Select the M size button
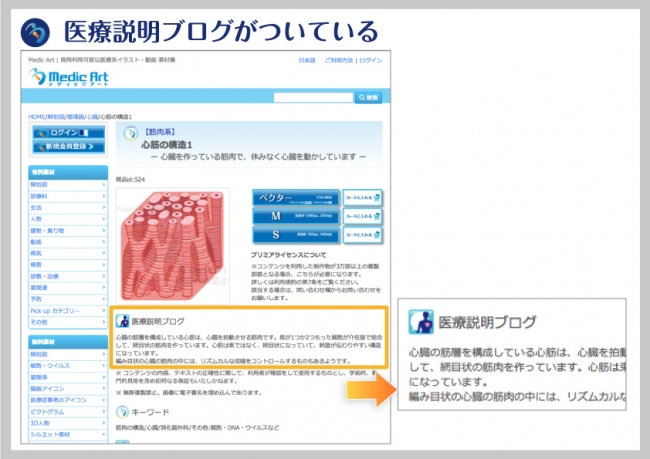Screen dimensions: 650x459 296,216
